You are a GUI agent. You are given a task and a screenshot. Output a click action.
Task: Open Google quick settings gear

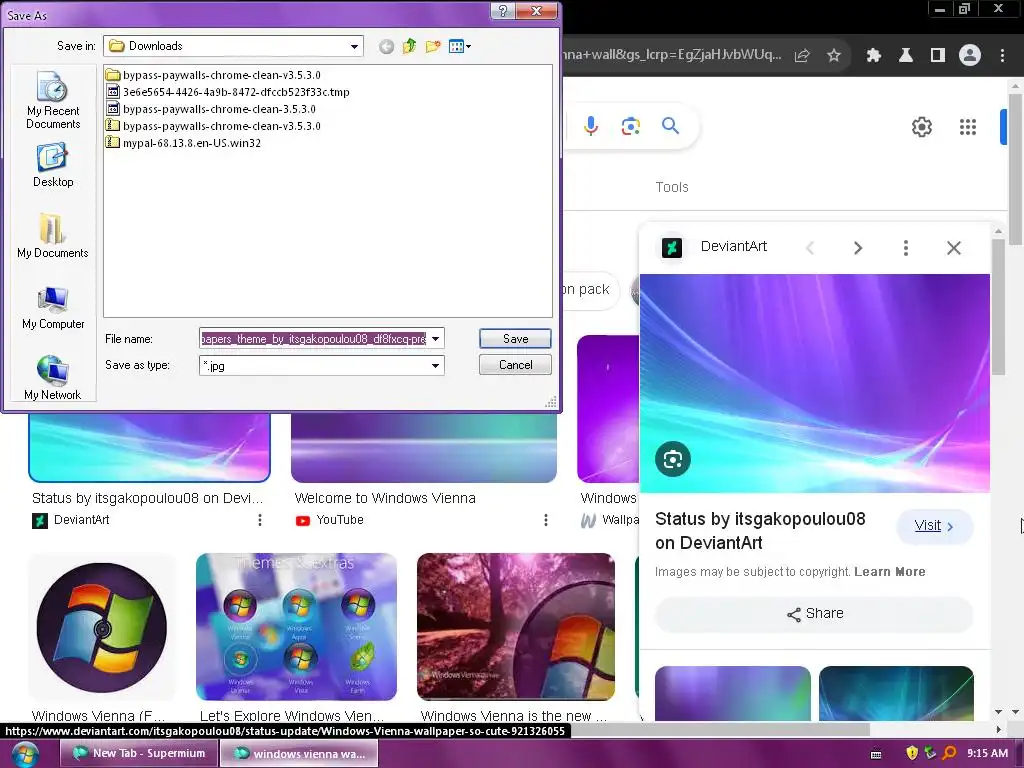[921, 127]
